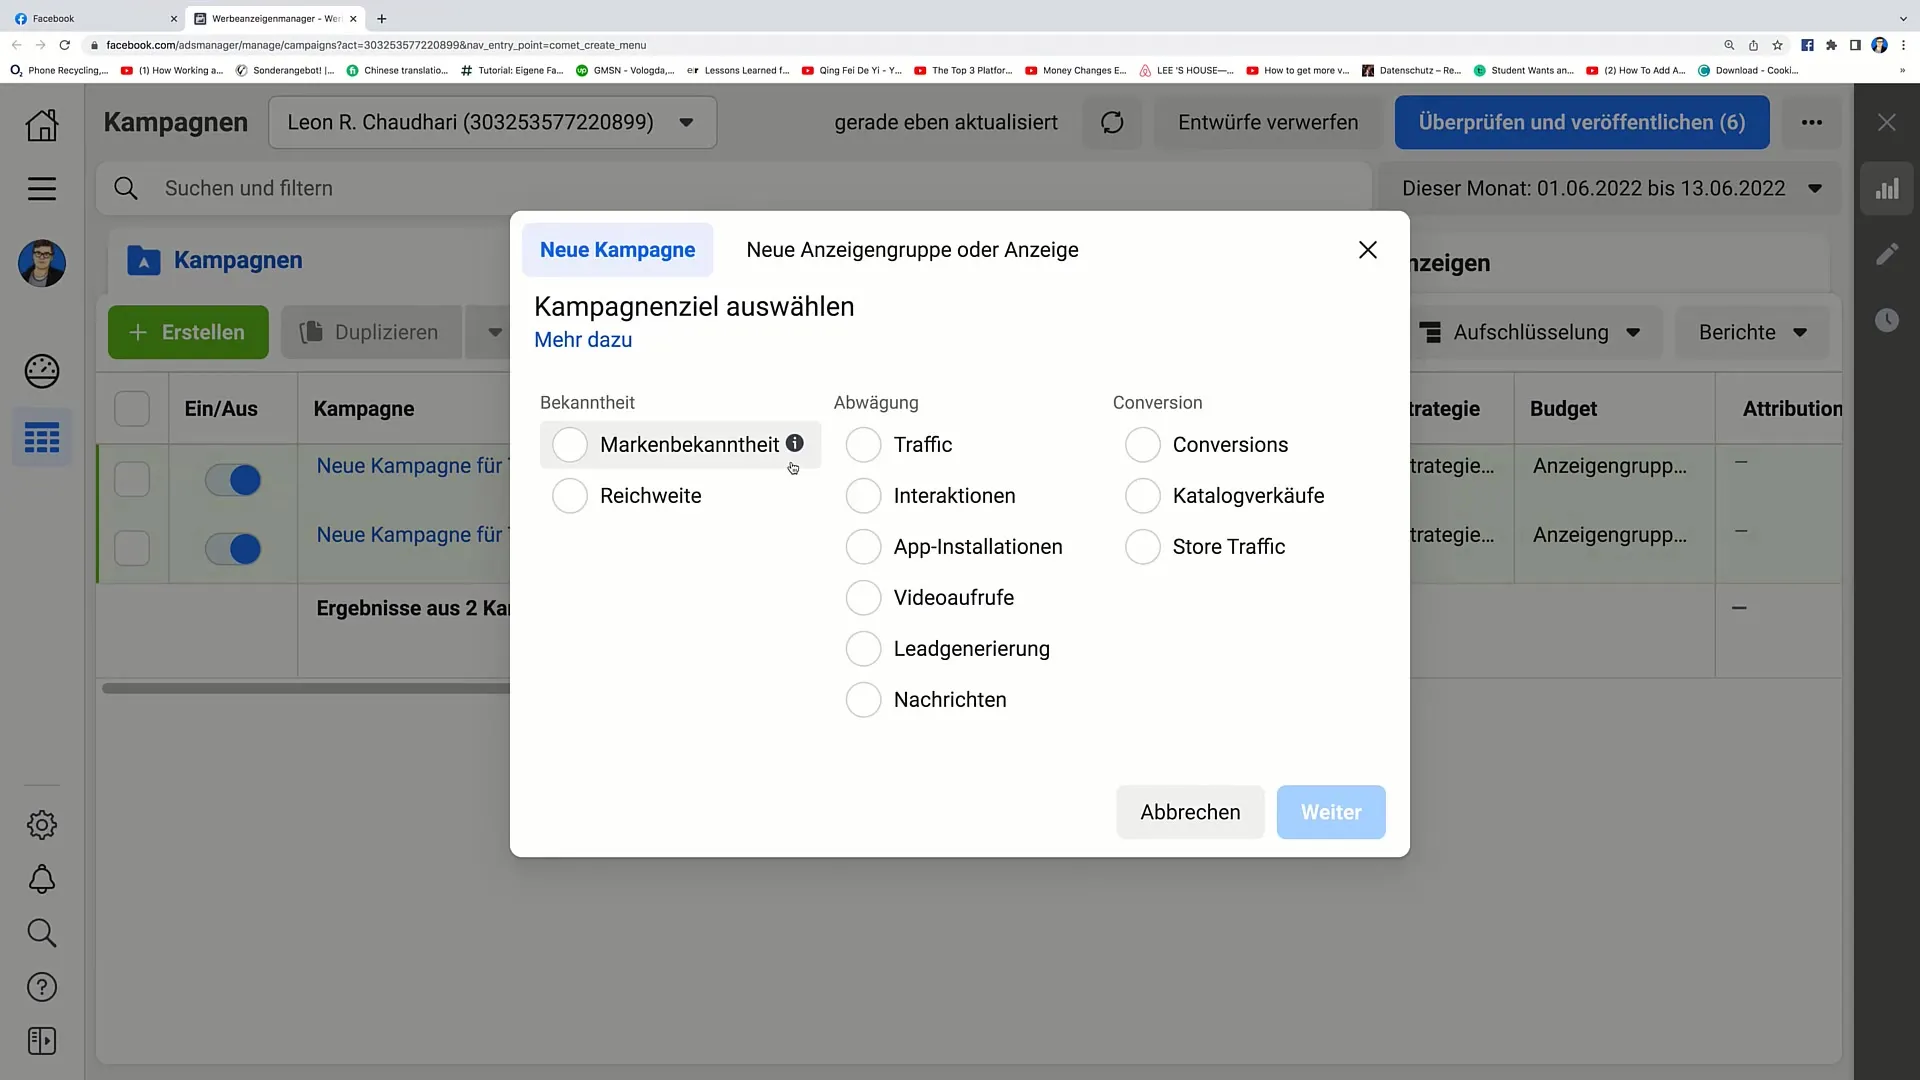
Task: Select the Traffic campaign objective
Action: 864,444
